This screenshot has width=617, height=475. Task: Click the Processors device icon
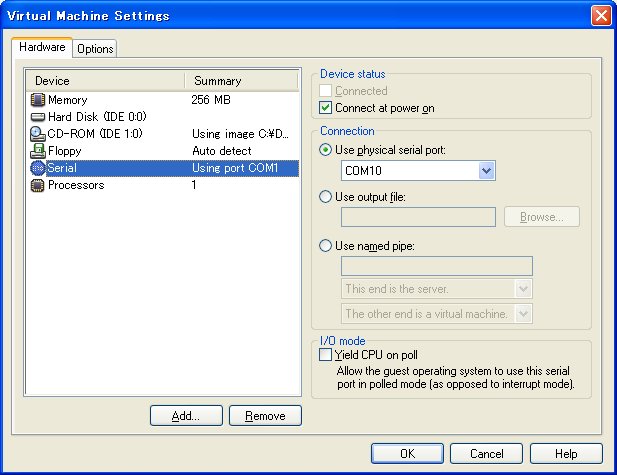pos(38,185)
